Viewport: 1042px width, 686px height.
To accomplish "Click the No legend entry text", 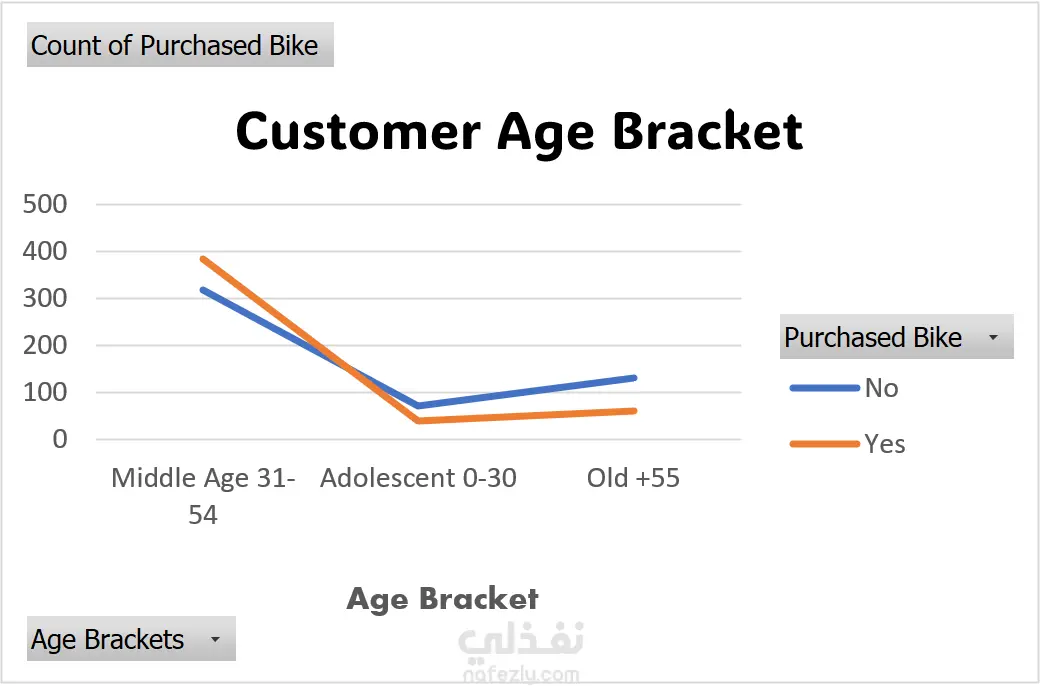I will coord(882,388).
